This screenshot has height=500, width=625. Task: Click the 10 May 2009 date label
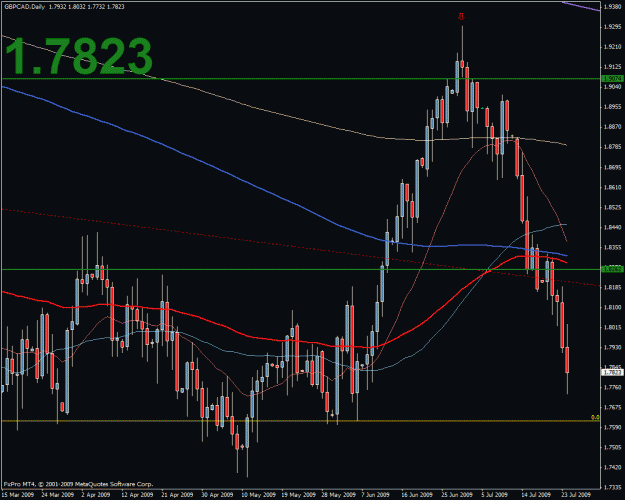[x=257, y=495]
